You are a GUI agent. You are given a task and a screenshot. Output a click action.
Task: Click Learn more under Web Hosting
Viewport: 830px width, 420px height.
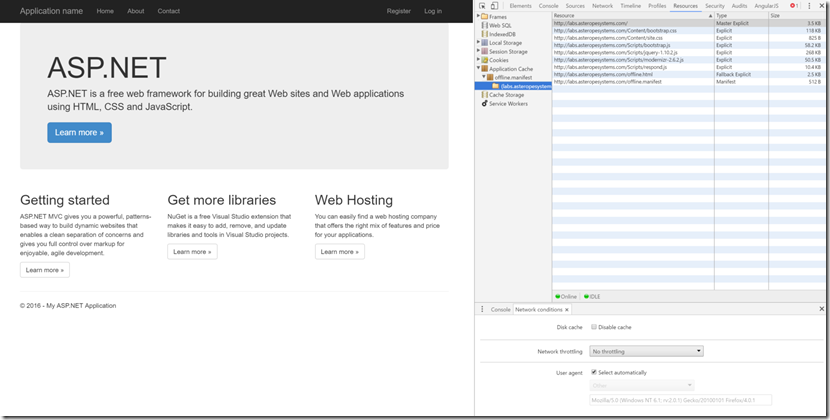coord(339,252)
